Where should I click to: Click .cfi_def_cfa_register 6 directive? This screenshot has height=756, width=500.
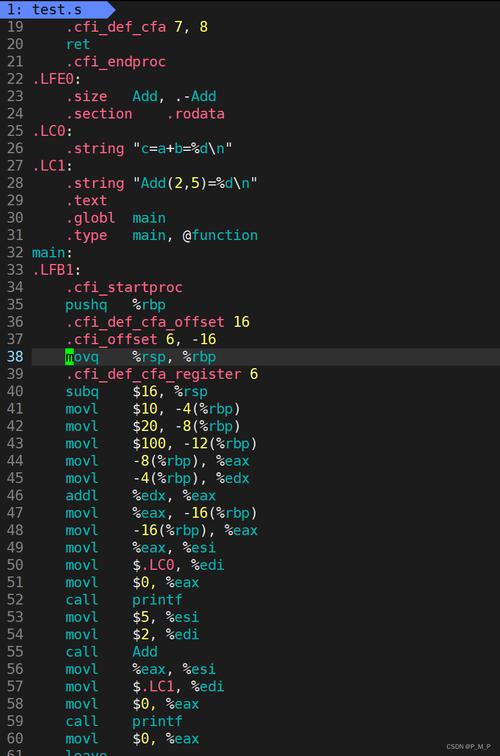(x=162, y=374)
